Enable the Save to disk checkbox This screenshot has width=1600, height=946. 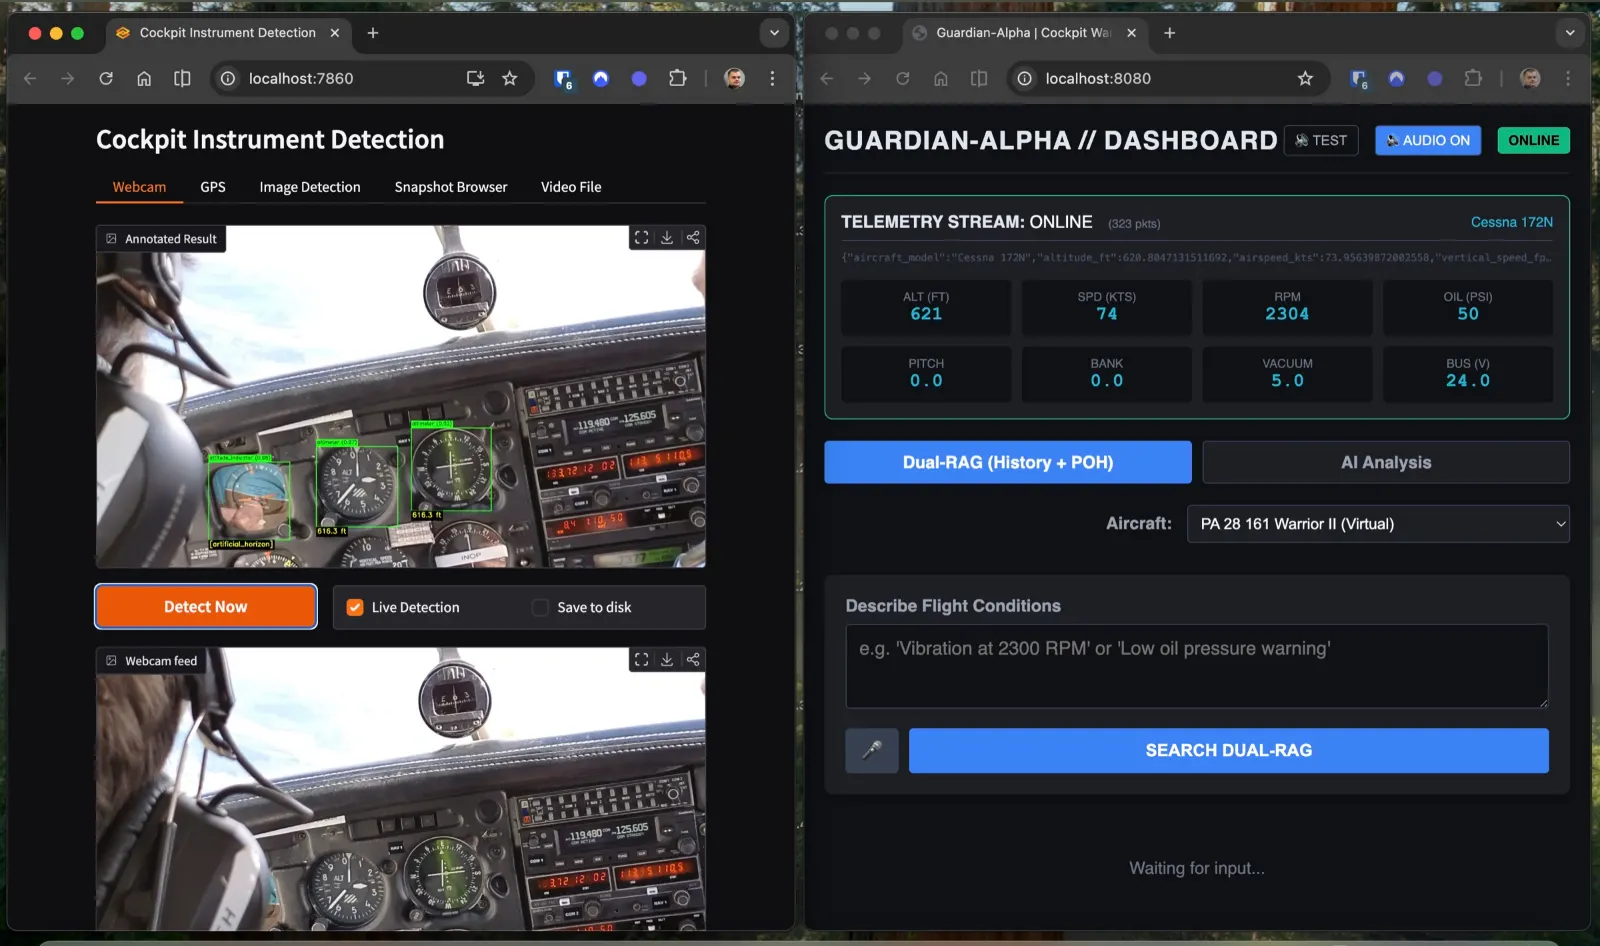tap(540, 607)
